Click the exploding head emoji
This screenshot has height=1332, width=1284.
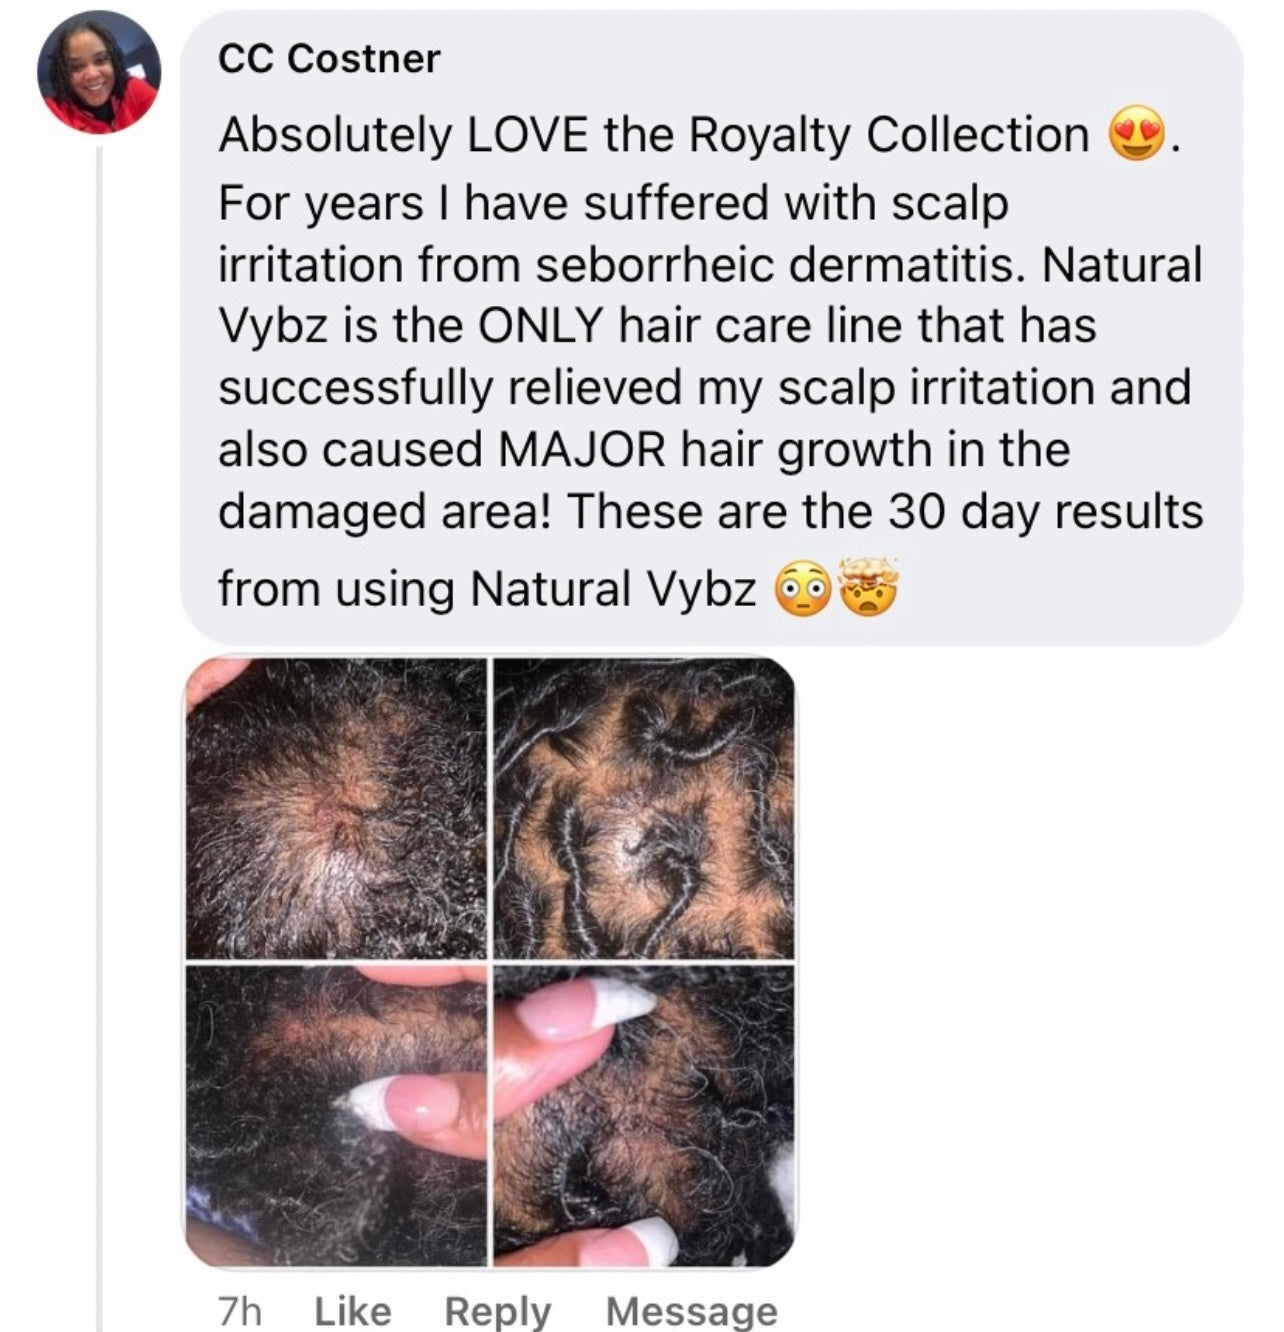tap(868, 588)
